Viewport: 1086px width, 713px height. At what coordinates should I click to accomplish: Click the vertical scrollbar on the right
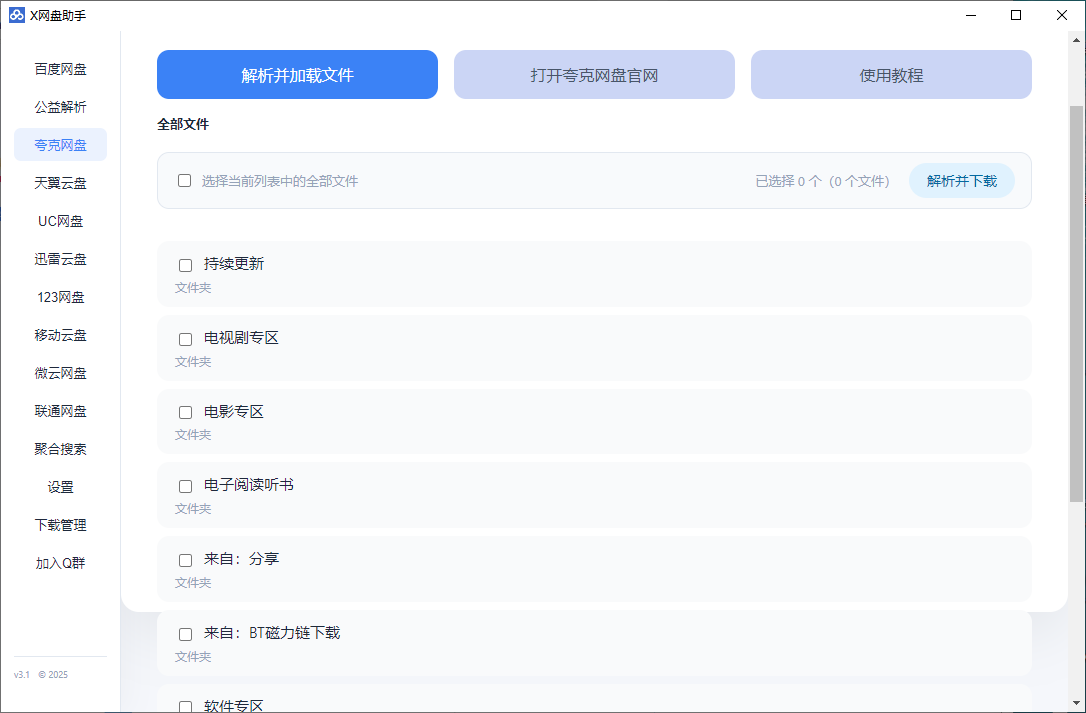[1076, 300]
